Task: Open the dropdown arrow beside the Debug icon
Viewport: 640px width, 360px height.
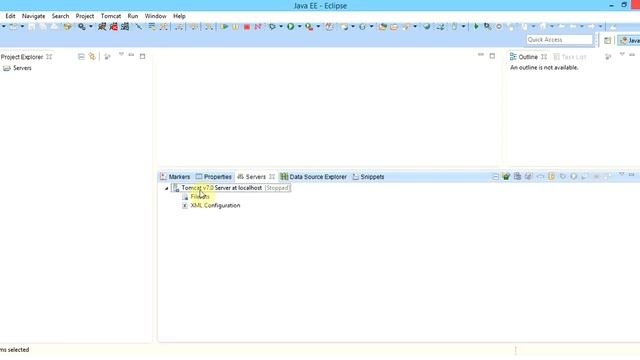Action: tap(281, 27)
